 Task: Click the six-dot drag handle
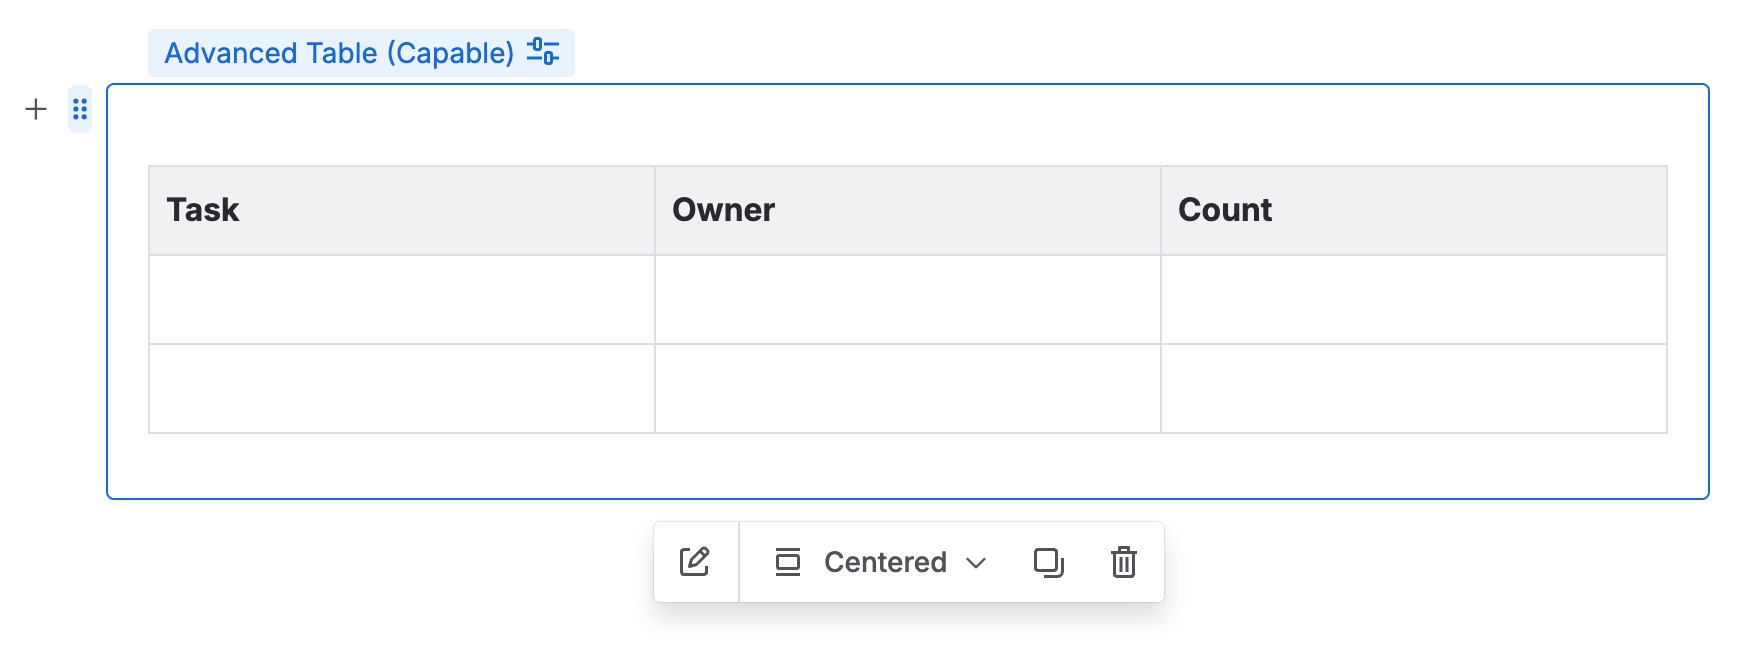[x=80, y=109]
